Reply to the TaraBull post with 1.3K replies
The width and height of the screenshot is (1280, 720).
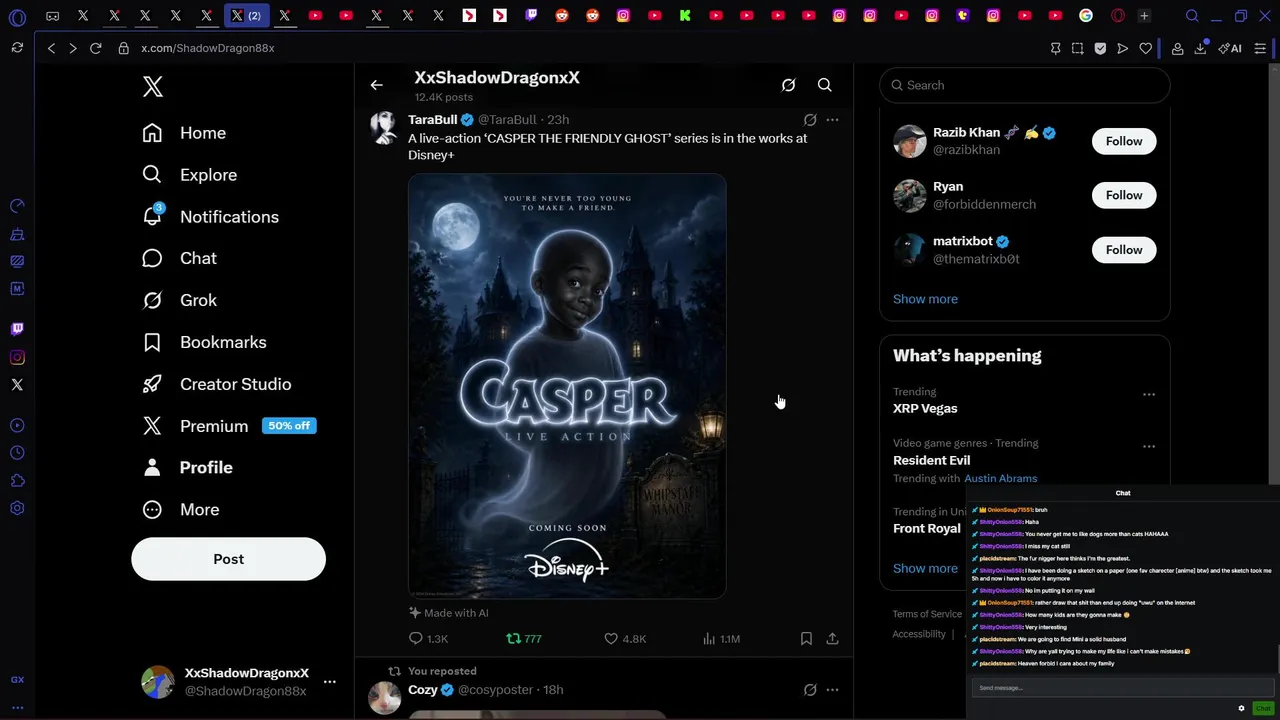[428, 638]
